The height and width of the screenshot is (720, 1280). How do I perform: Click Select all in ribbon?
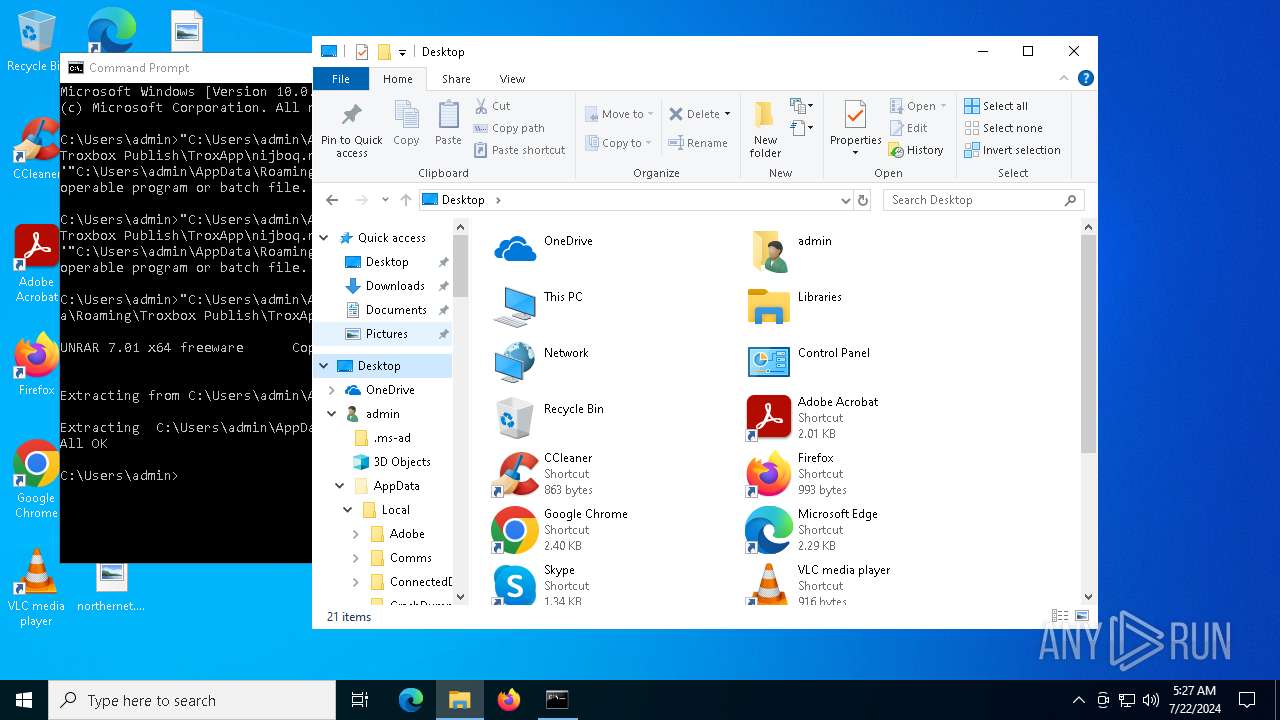[x=996, y=106]
